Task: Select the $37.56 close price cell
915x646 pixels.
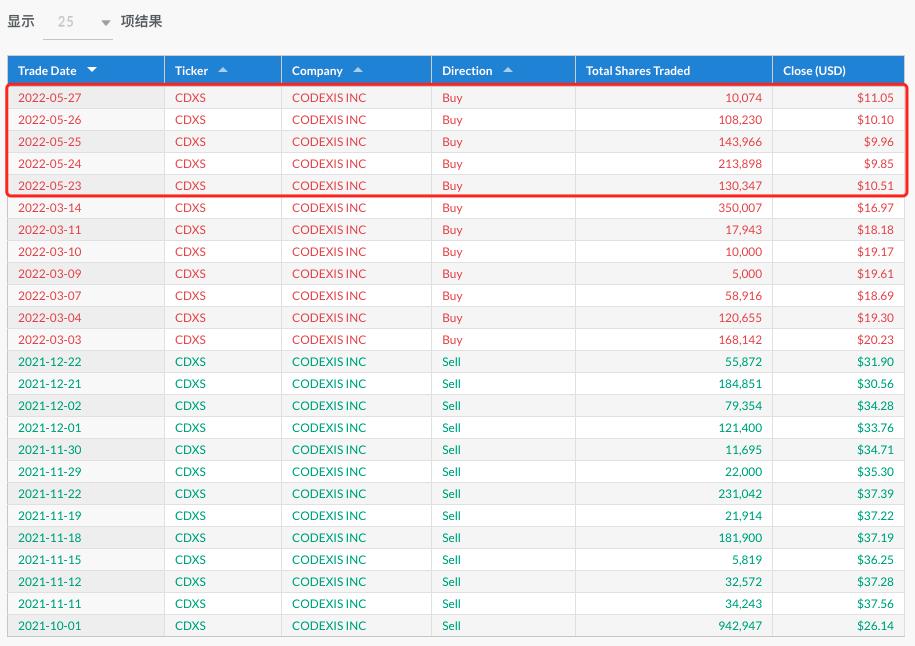Action: tap(875, 604)
